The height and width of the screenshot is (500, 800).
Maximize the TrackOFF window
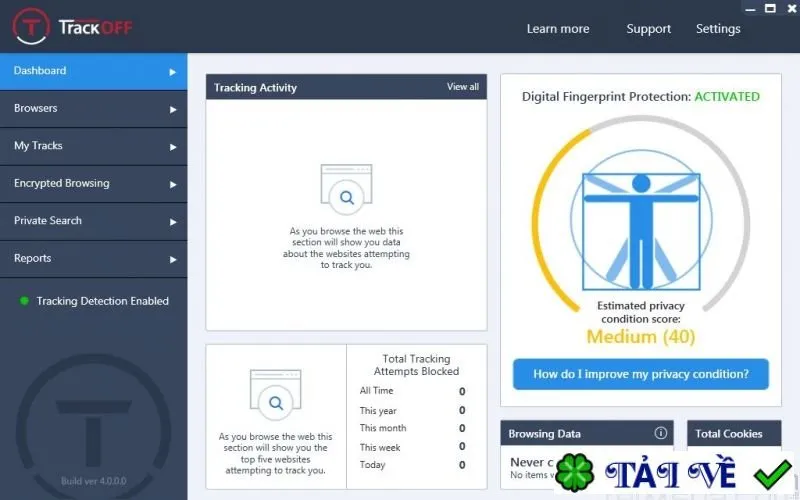click(770, 8)
